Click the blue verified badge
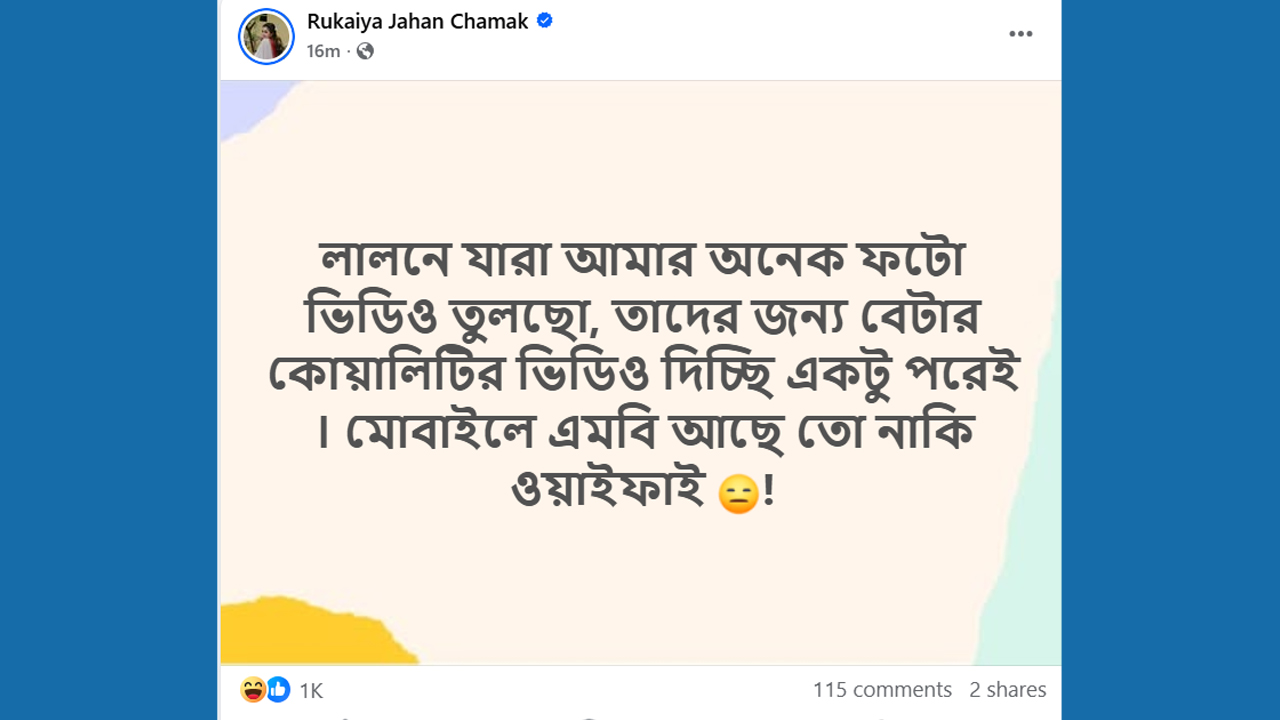 click(x=545, y=21)
